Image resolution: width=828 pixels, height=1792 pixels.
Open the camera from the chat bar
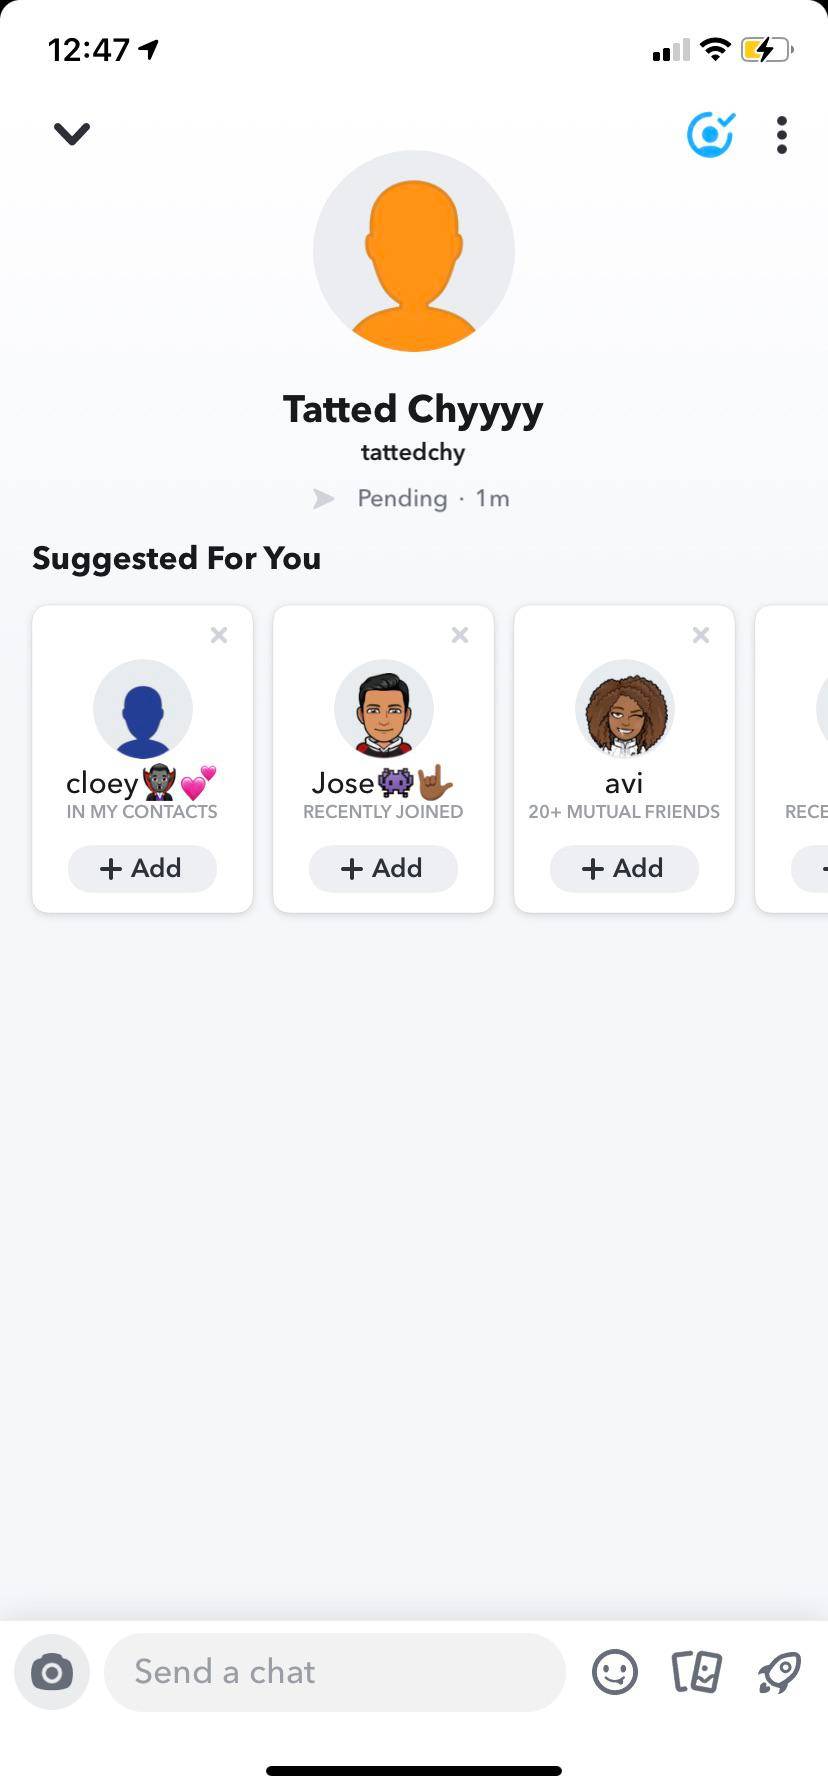click(x=52, y=1671)
